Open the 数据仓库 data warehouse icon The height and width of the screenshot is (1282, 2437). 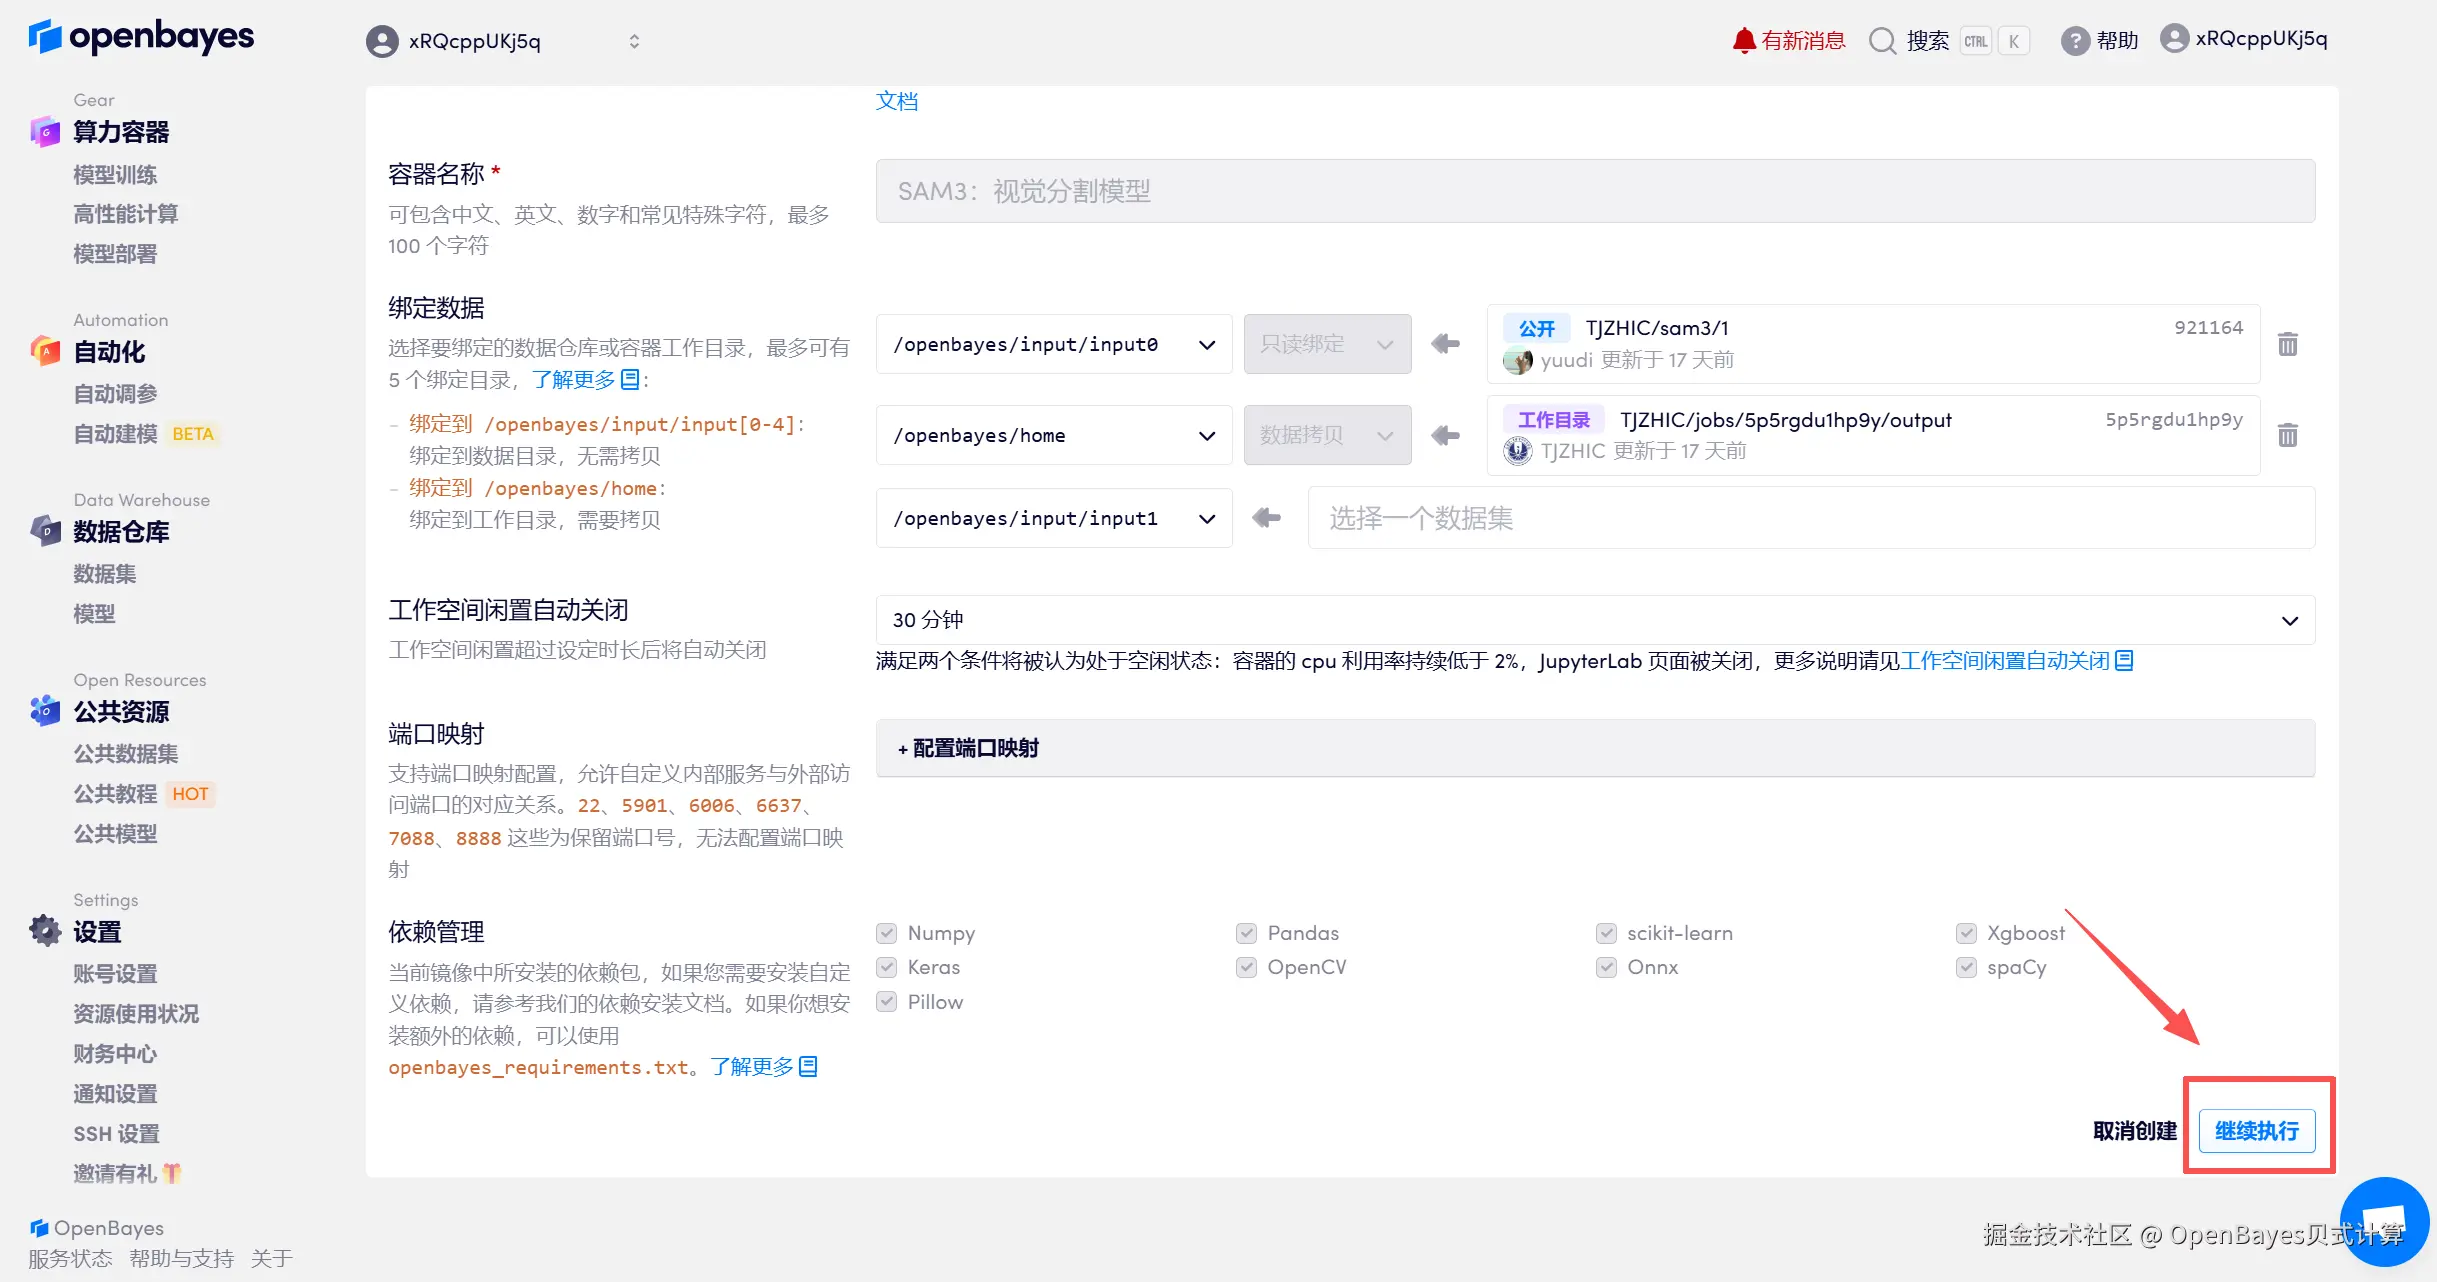pos(44,531)
